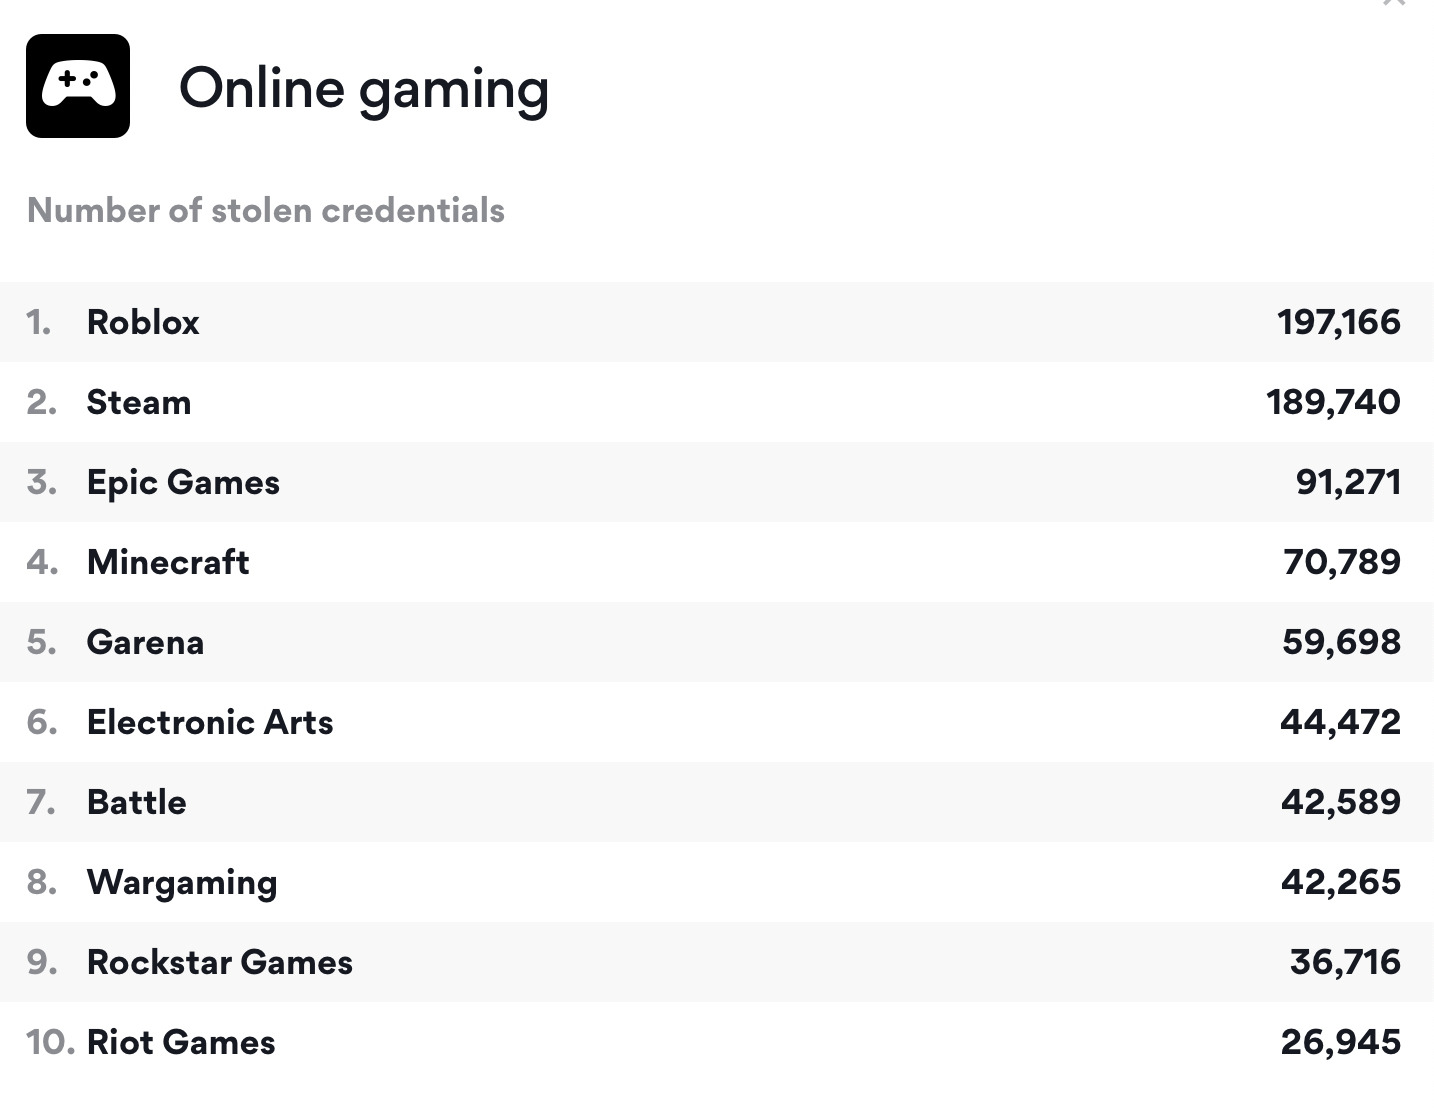Image resolution: width=1434 pixels, height=1110 pixels.
Task: Click Roblox's 197,166 credential count
Action: (1339, 322)
